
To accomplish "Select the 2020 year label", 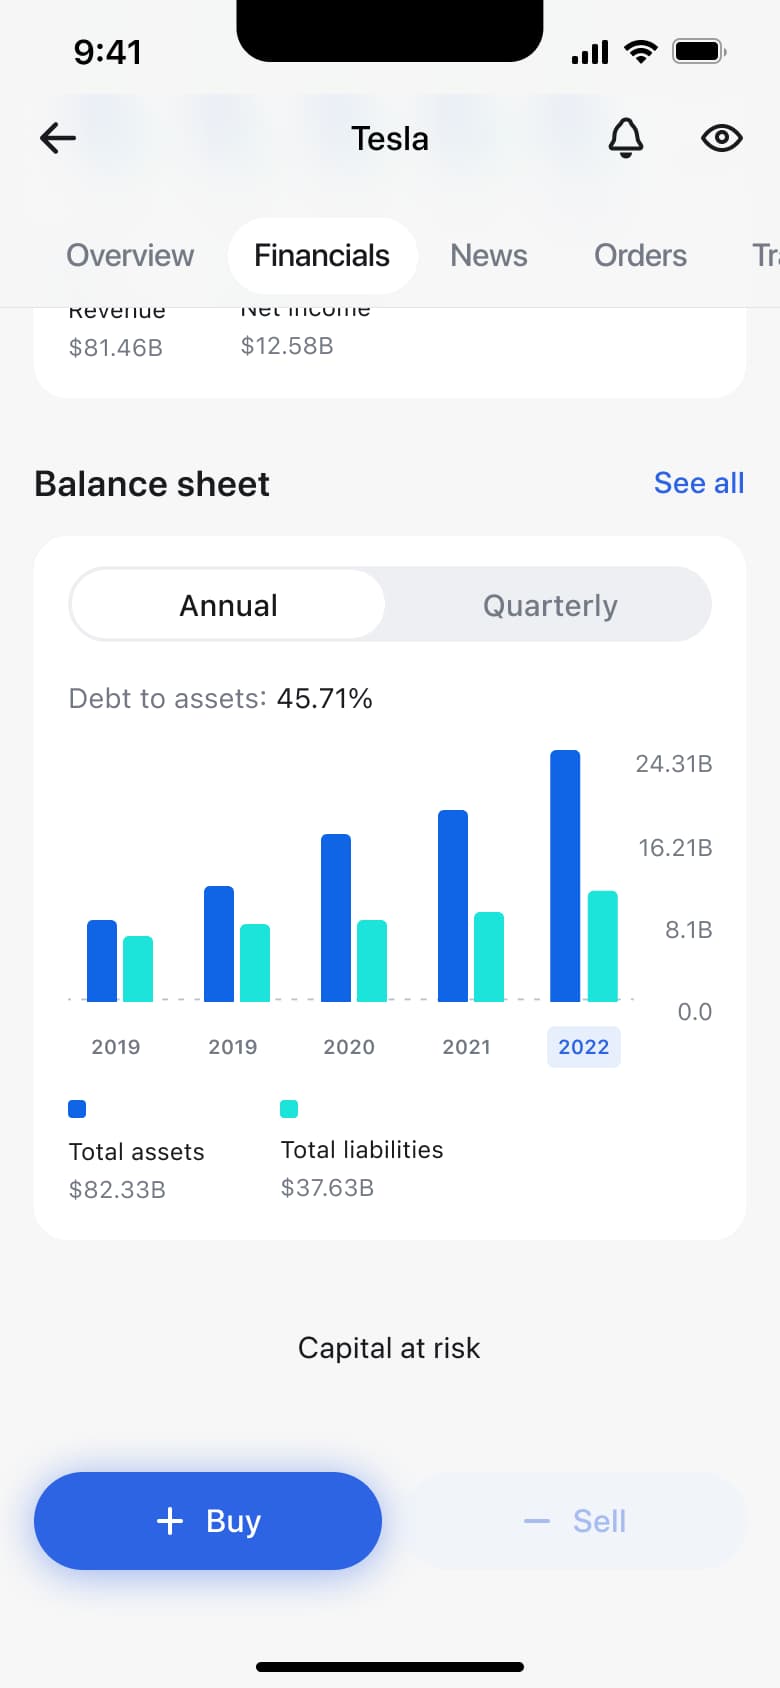I will point(349,1047).
